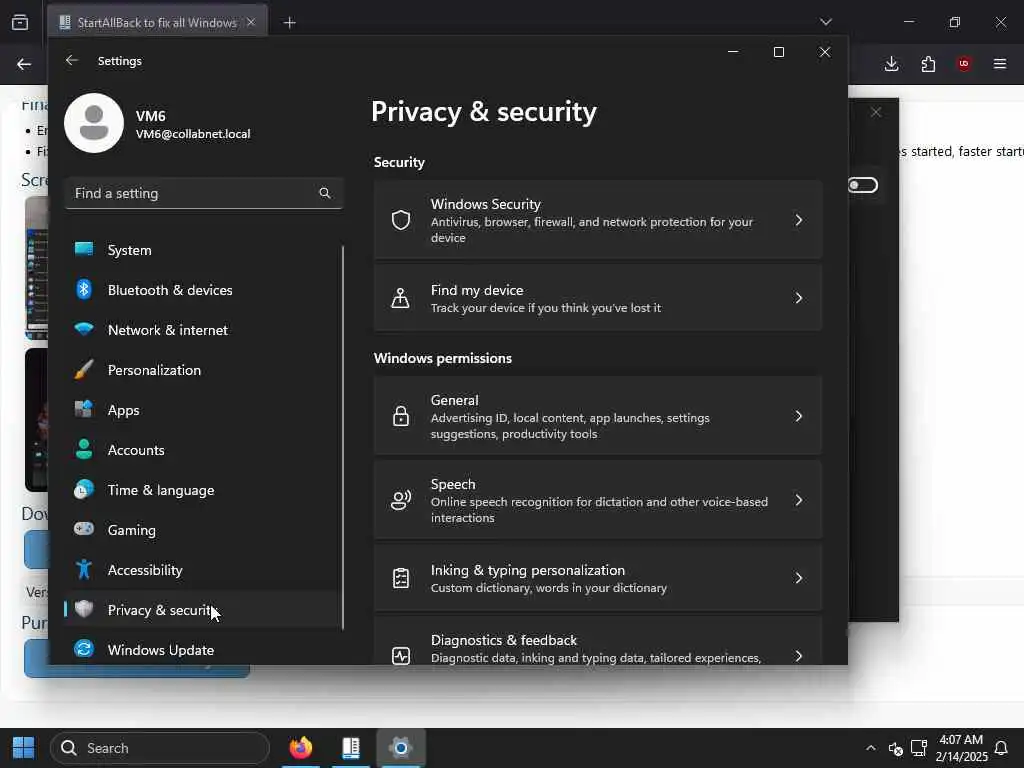Click the Network wifi icon in sidebar
The image size is (1024, 768).
84,328
